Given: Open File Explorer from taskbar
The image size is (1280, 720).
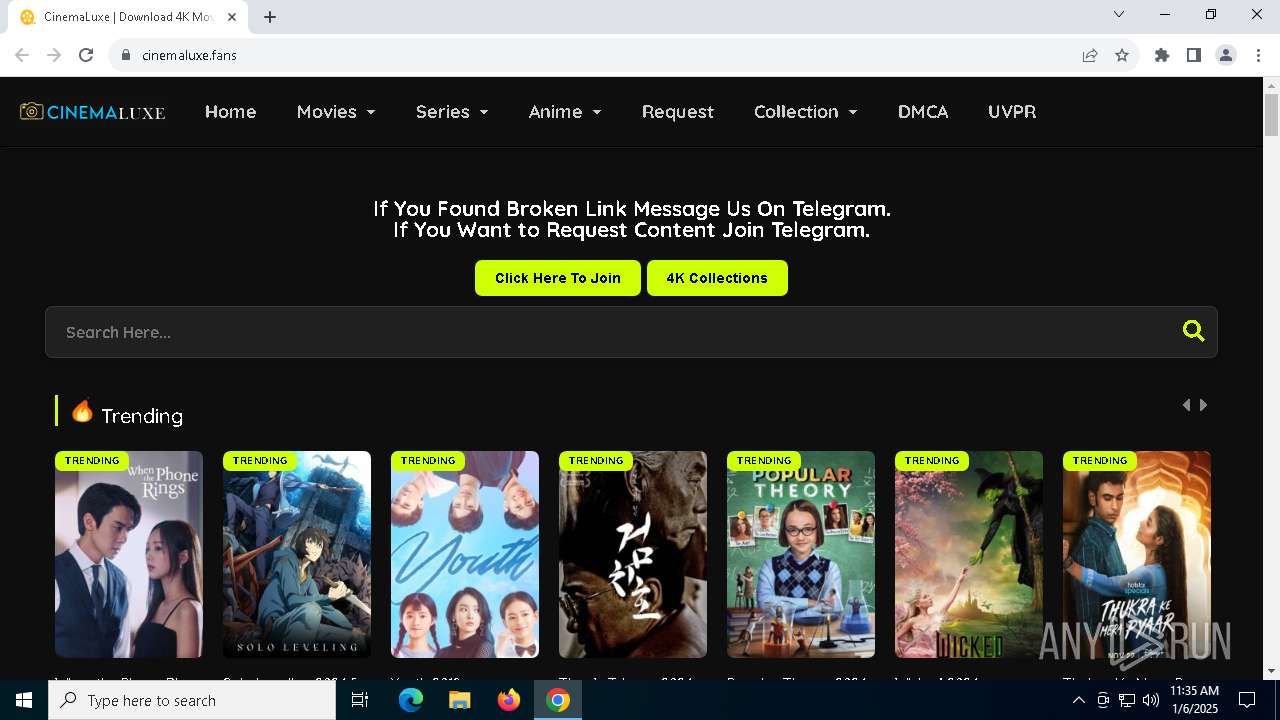Looking at the screenshot, I should click(459, 700).
